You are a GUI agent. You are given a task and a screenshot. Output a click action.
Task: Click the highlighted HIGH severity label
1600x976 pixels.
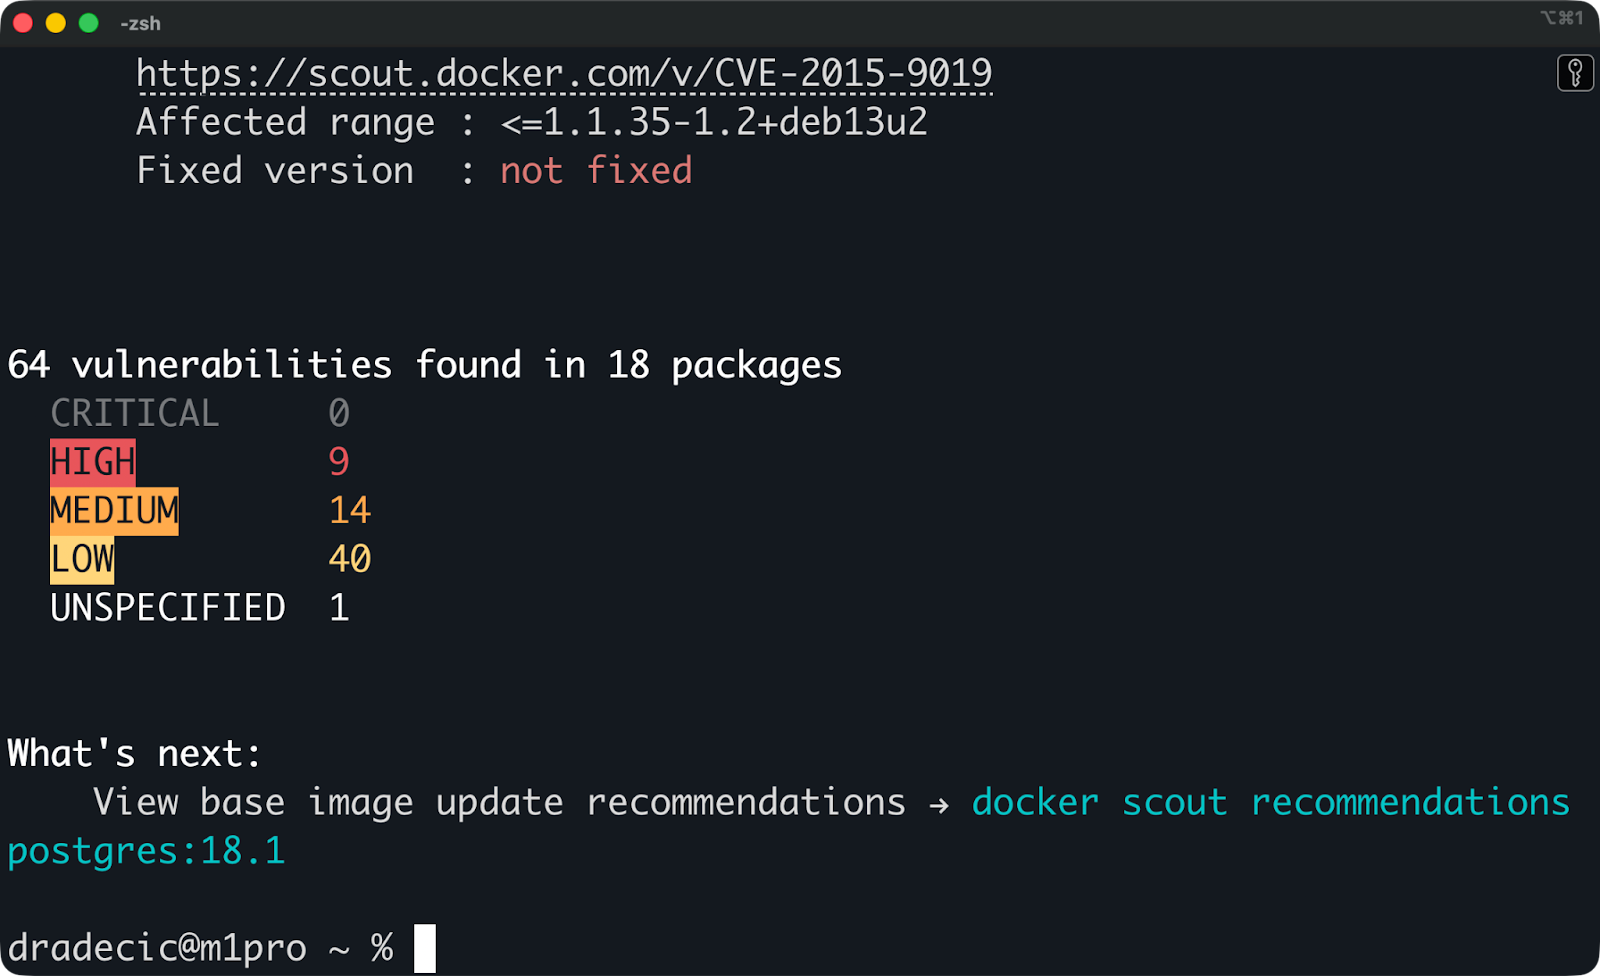point(92,461)
